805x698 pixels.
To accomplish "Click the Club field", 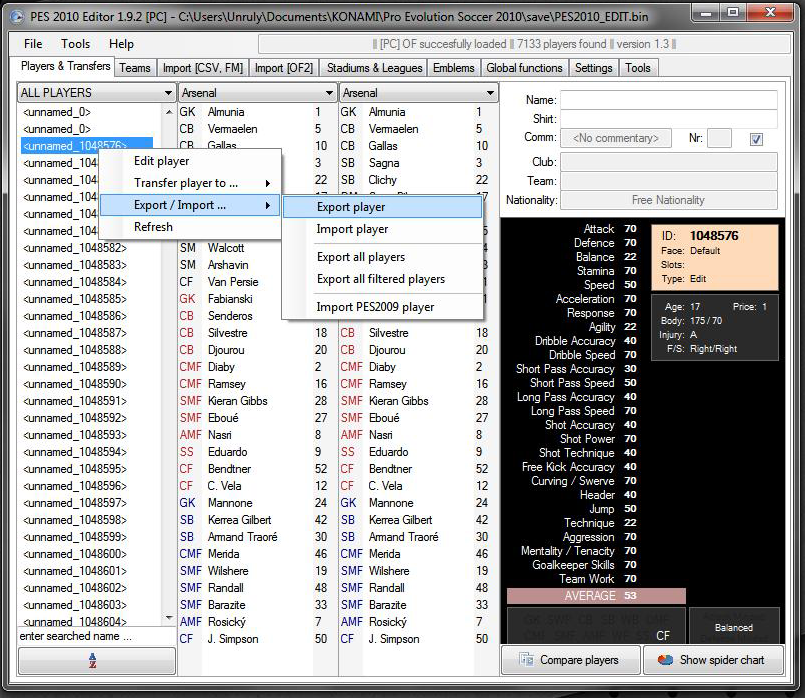I will pyautogui.click(x=668, y=162).
